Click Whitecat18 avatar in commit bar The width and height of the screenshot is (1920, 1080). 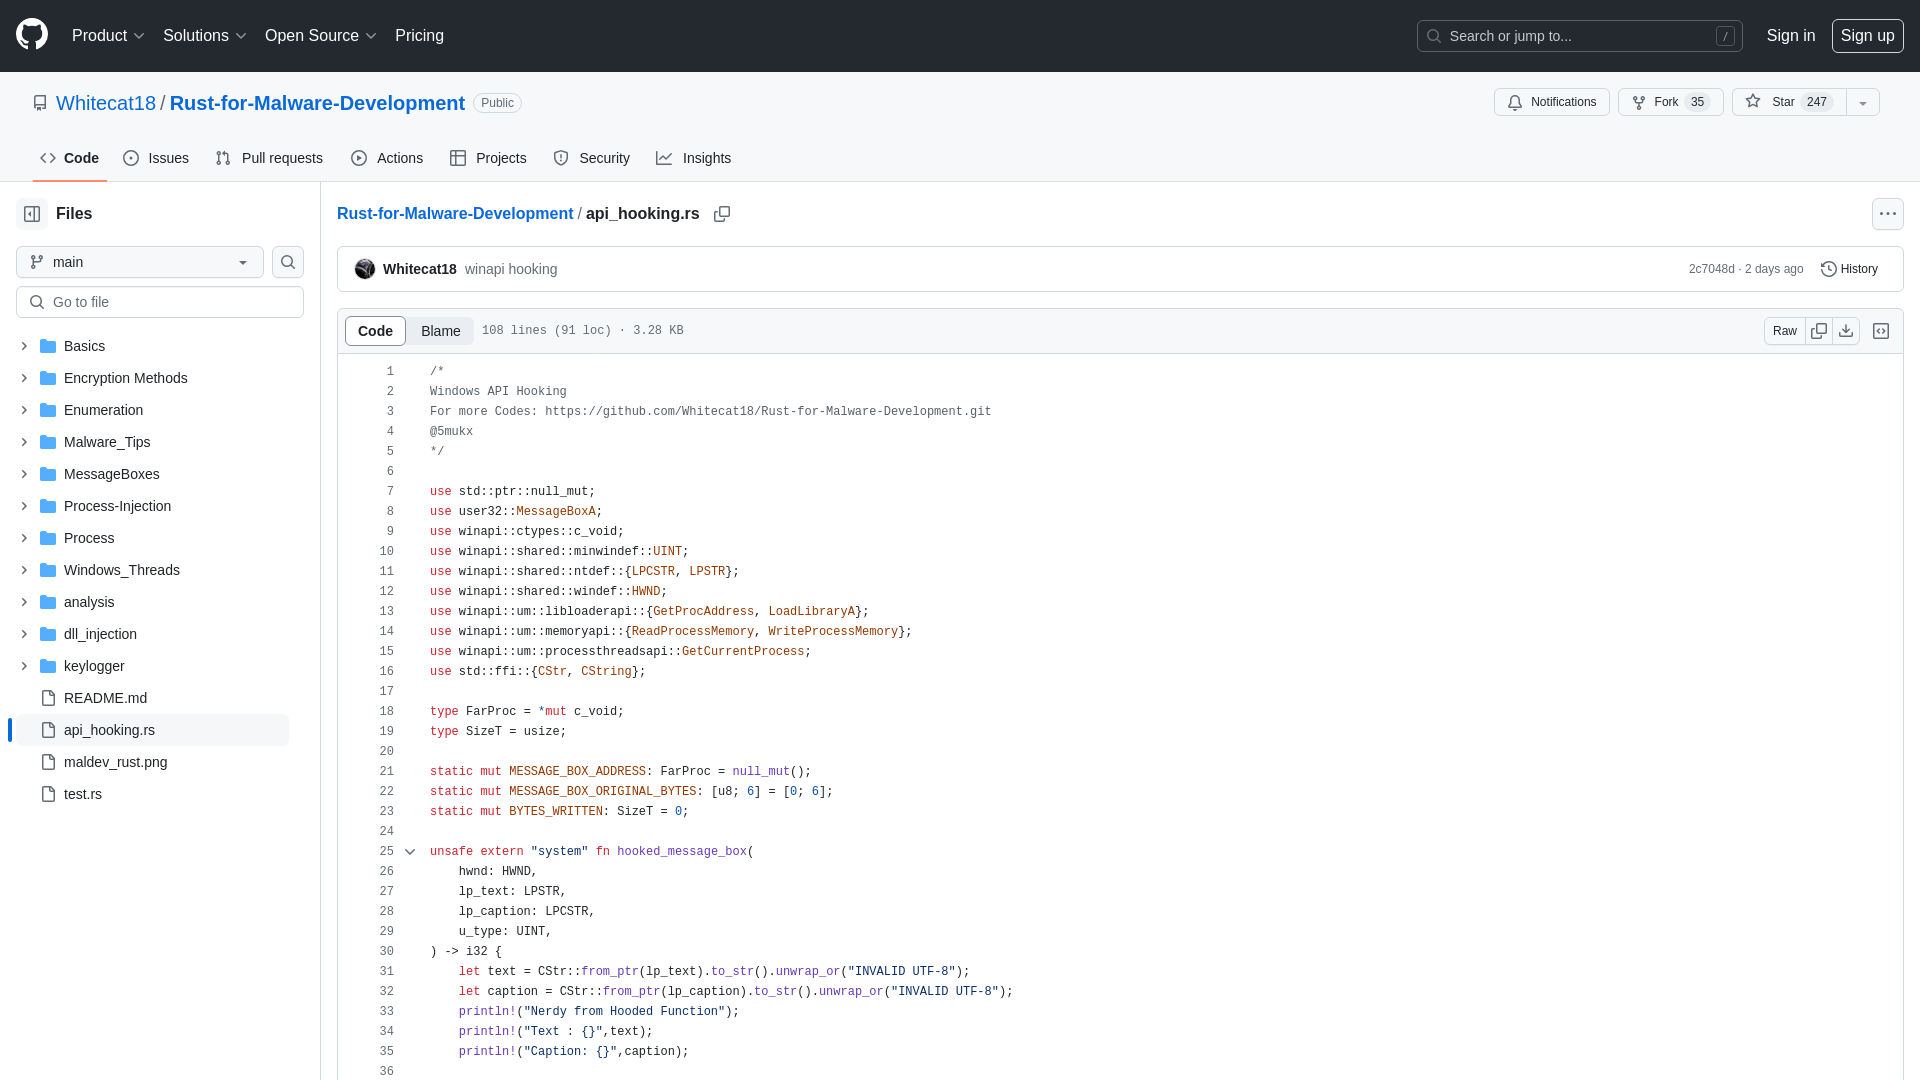coord(365,269)
